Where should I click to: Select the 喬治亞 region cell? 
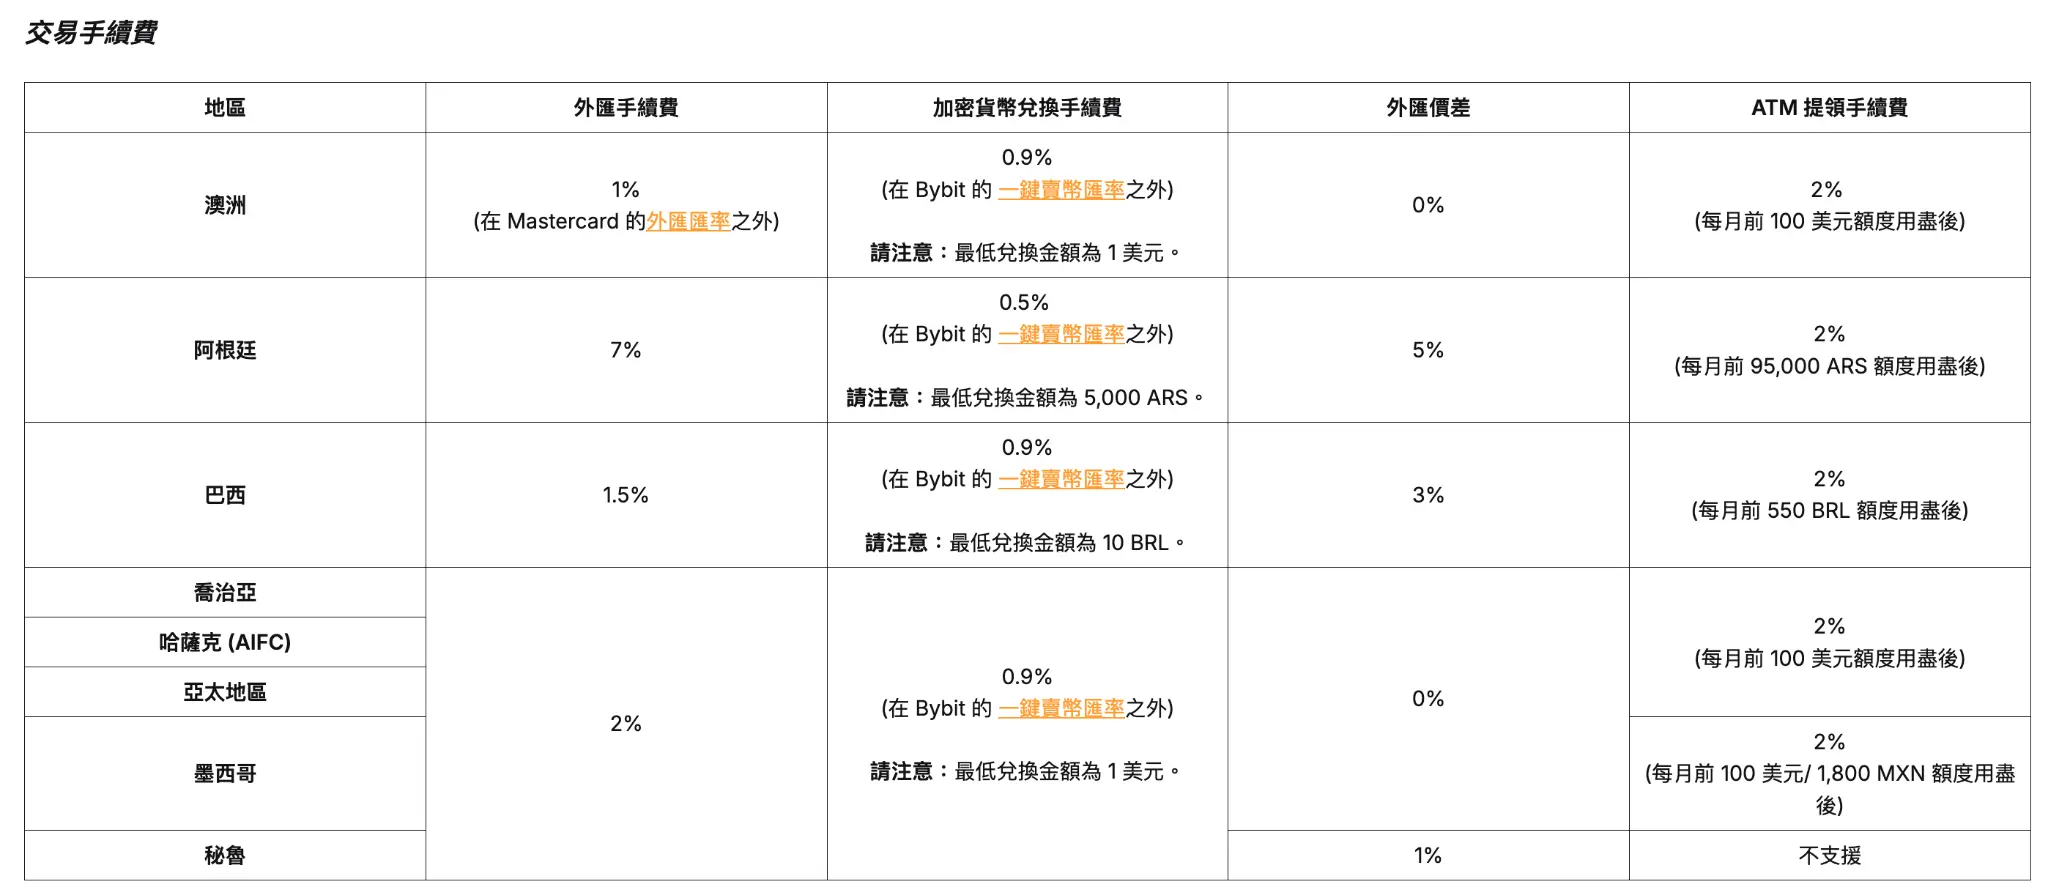click(x=225, y=592)
